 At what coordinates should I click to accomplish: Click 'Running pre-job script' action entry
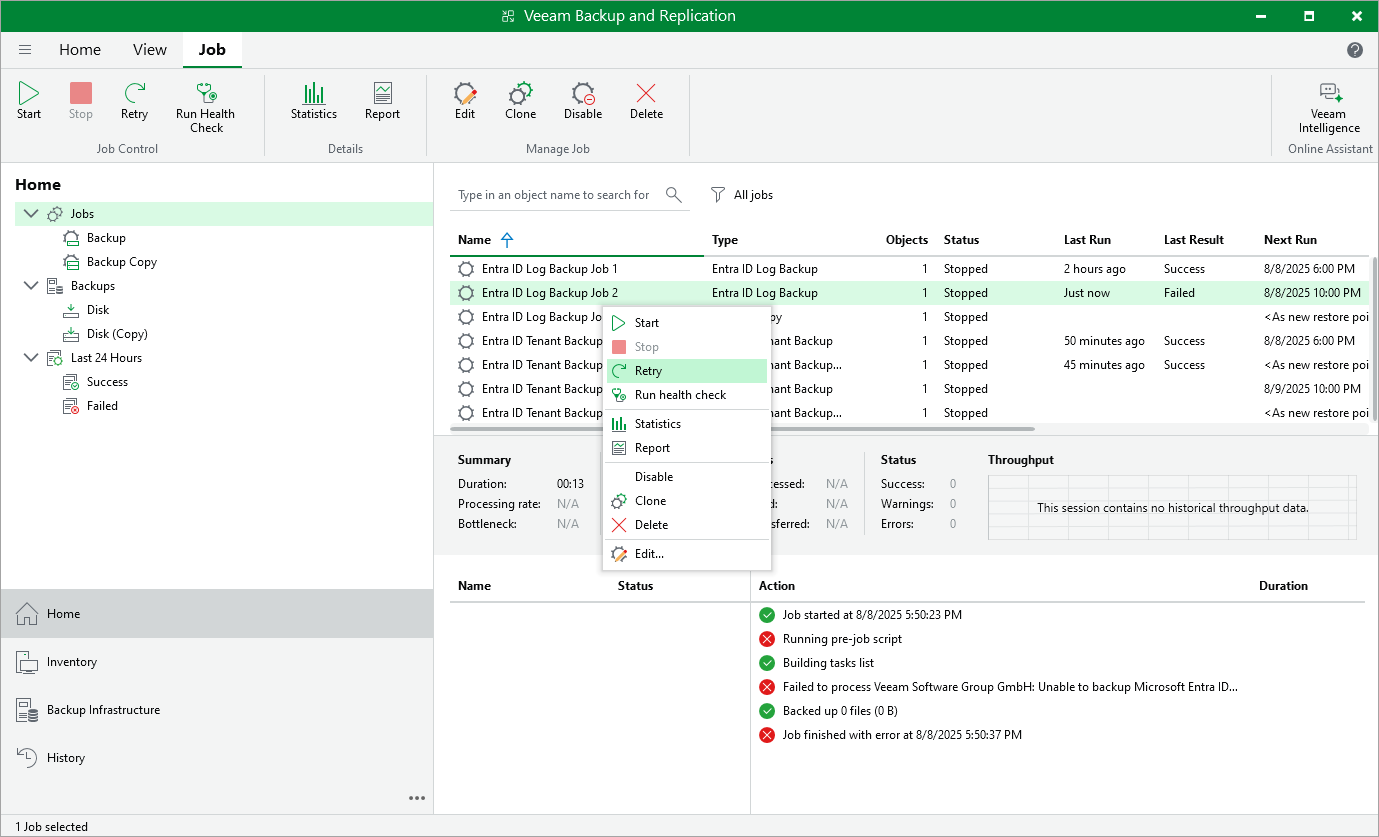point(842,639)
